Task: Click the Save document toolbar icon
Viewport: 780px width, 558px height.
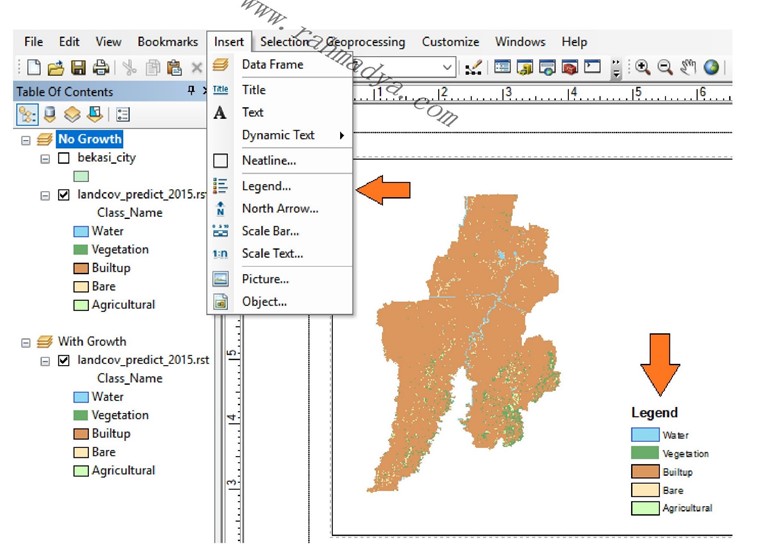Action: pos(78,68)
